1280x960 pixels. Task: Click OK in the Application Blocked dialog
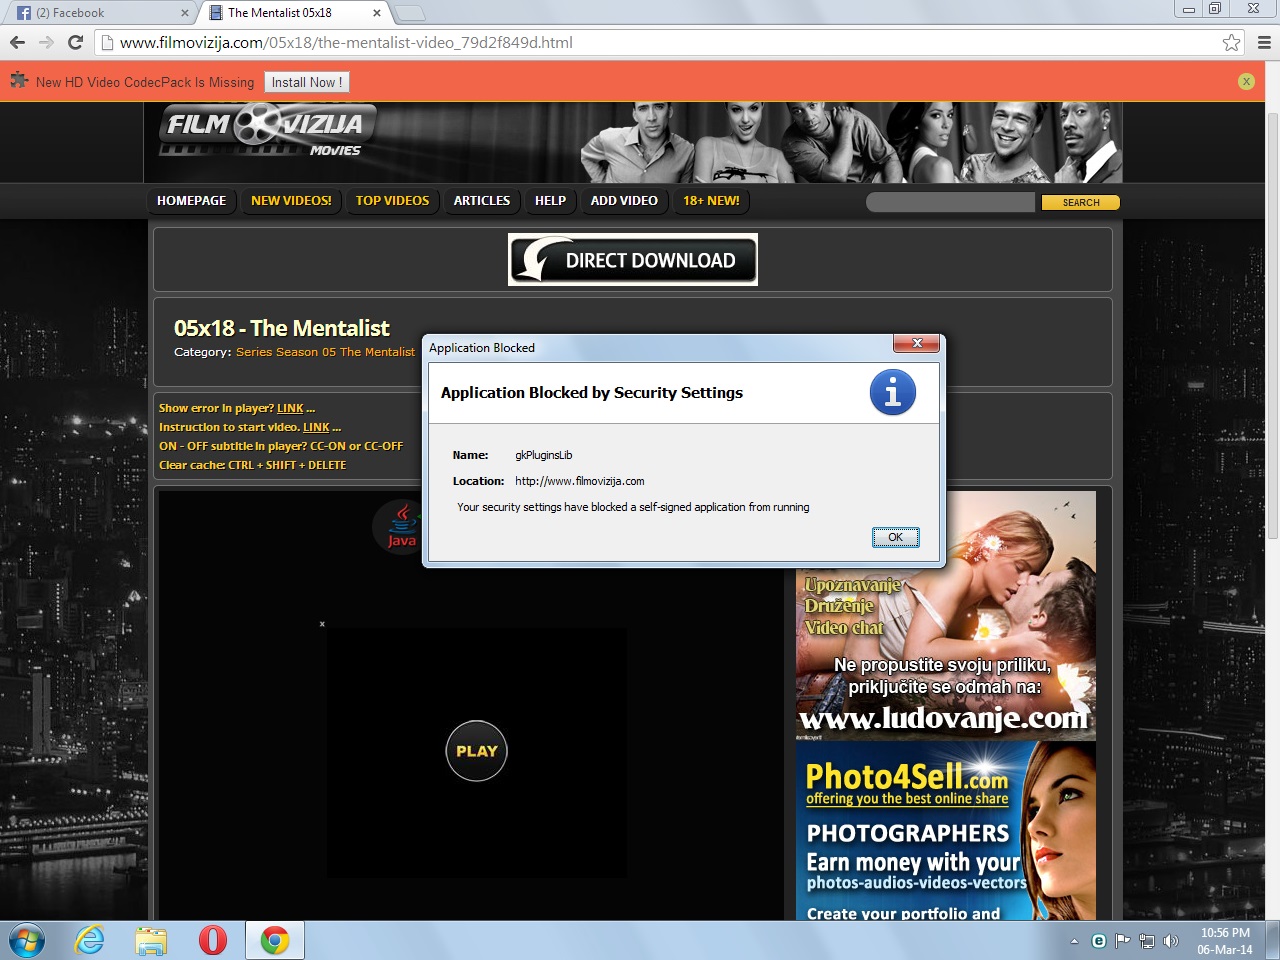pyautogui.click(x=895, y=537)
